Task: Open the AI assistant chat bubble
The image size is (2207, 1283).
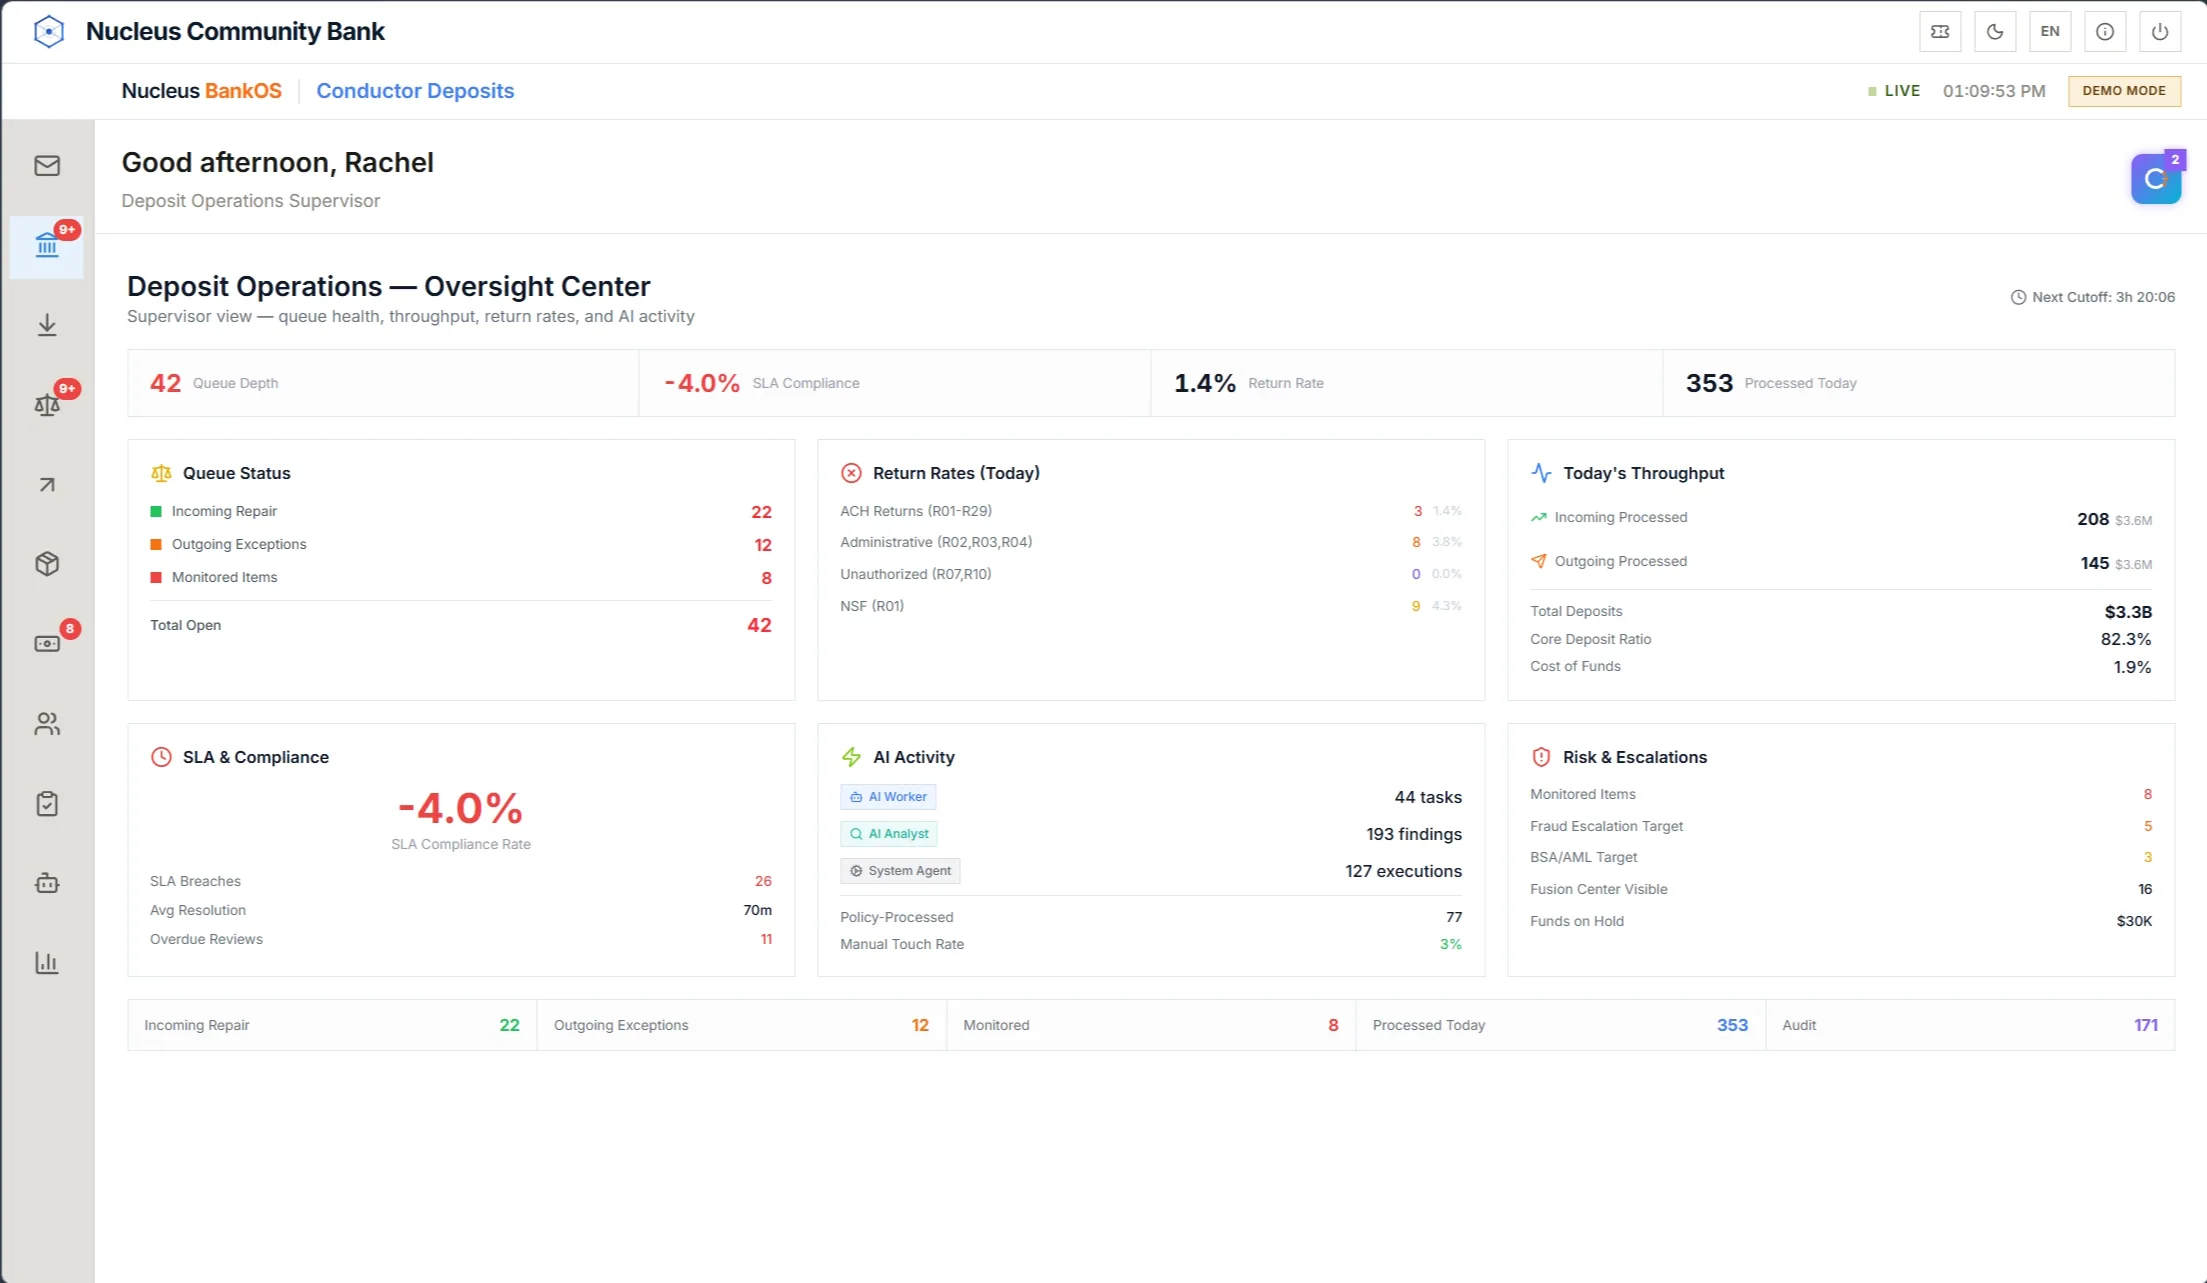Action: [2156, 179]
